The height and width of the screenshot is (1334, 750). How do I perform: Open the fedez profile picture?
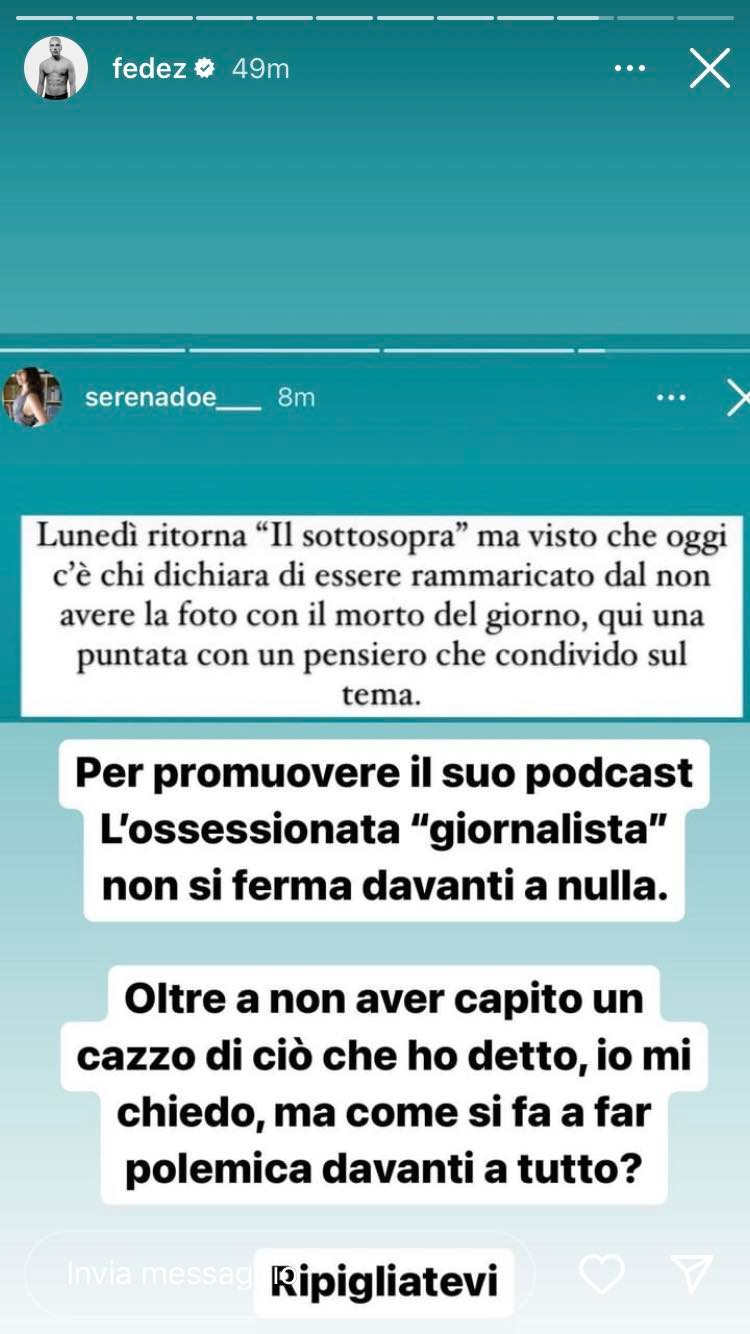[56, 68]
